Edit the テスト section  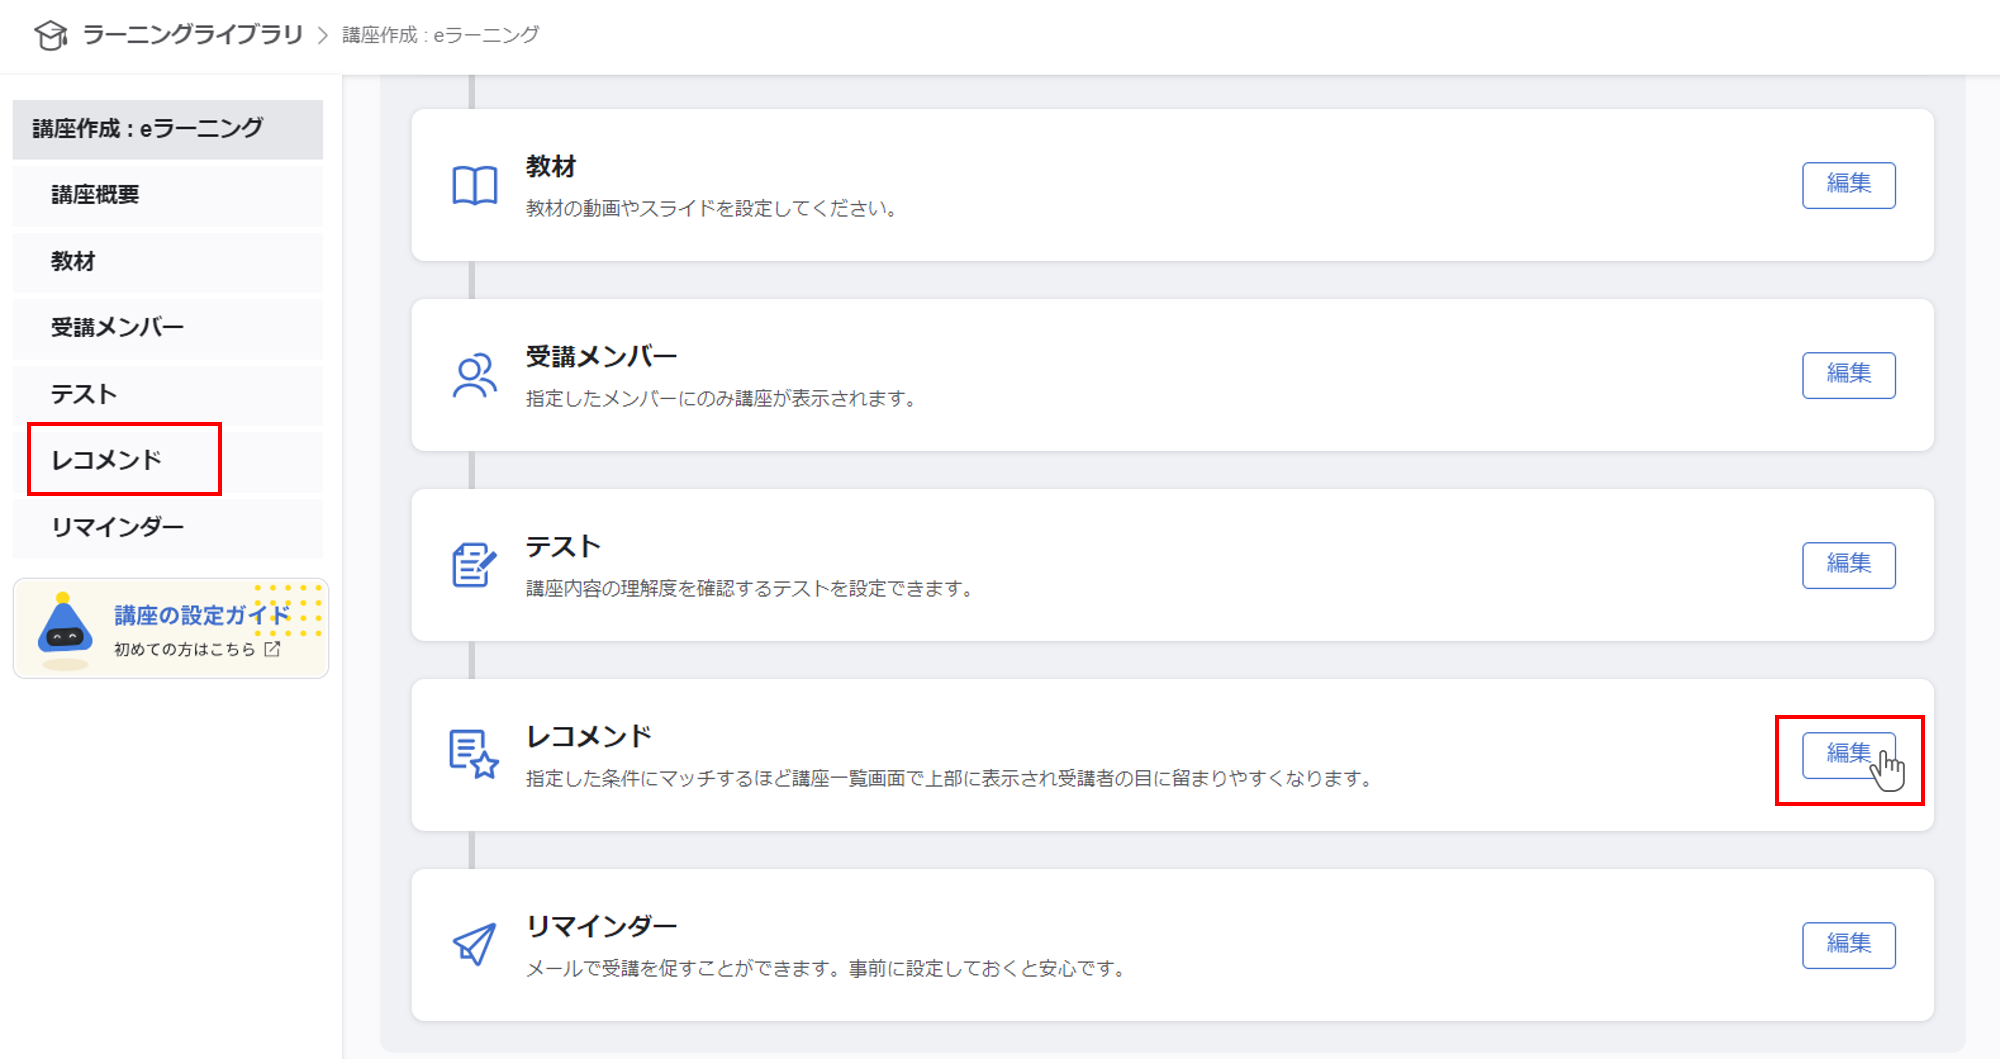[x=1848, y=565]
